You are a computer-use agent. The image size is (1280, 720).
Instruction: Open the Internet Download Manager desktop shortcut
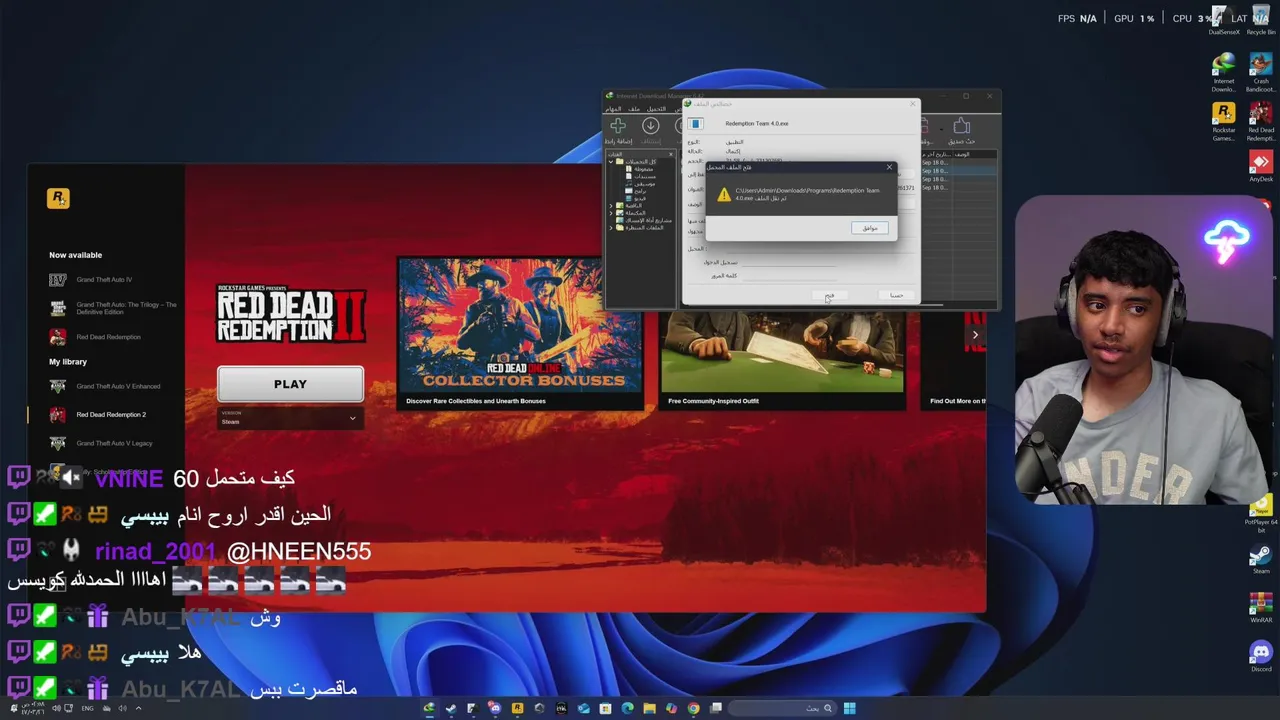coord(1224,74)
